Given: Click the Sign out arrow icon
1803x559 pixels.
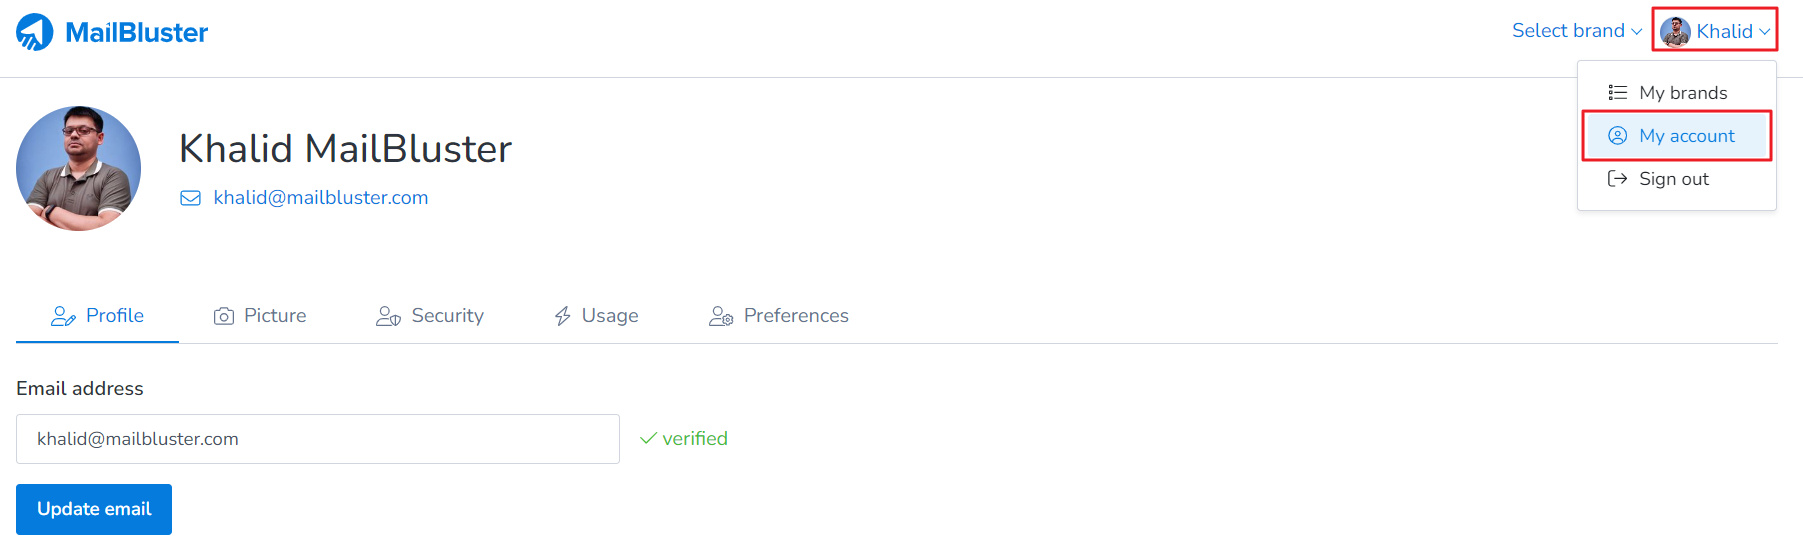Looking at the screenshot, I should (1617, 179).
